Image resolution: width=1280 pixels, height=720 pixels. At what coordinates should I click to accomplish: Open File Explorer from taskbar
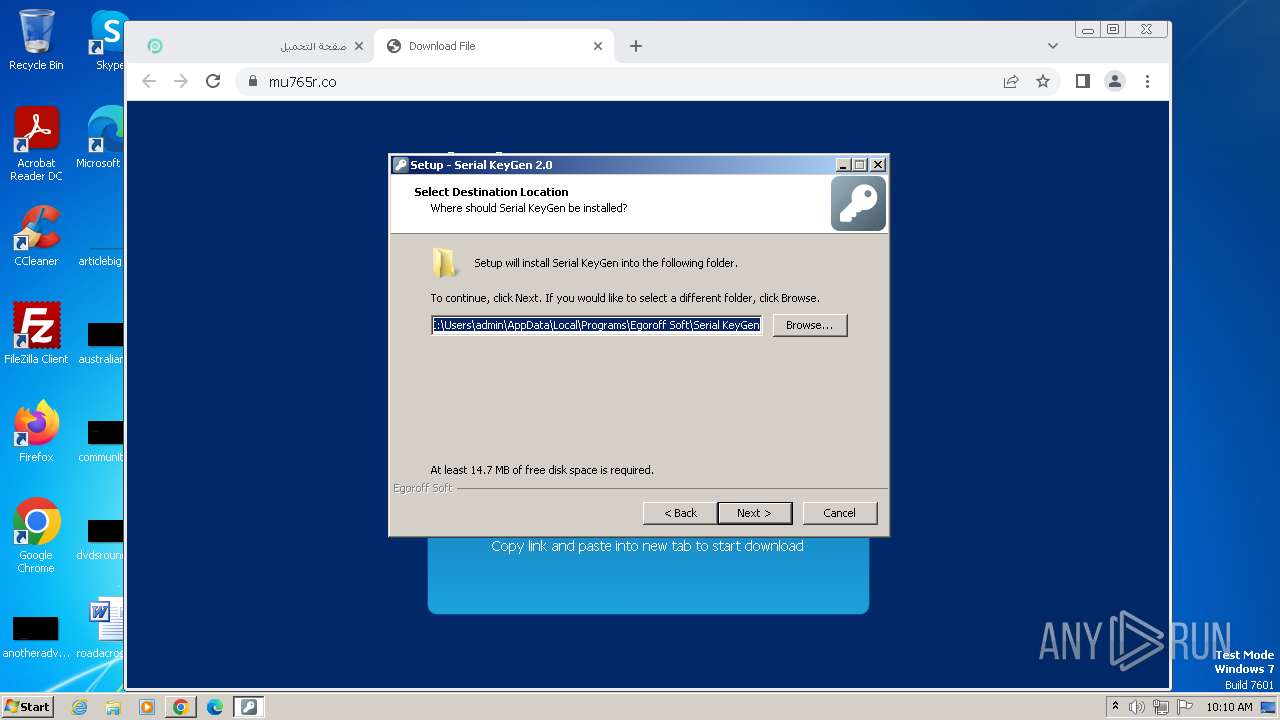(113, 707)
